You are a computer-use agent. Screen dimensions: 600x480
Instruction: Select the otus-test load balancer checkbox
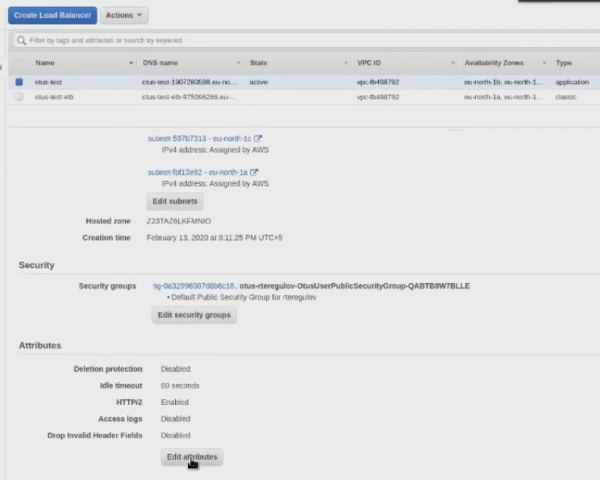pyautogui.click(x=18, y=82)
